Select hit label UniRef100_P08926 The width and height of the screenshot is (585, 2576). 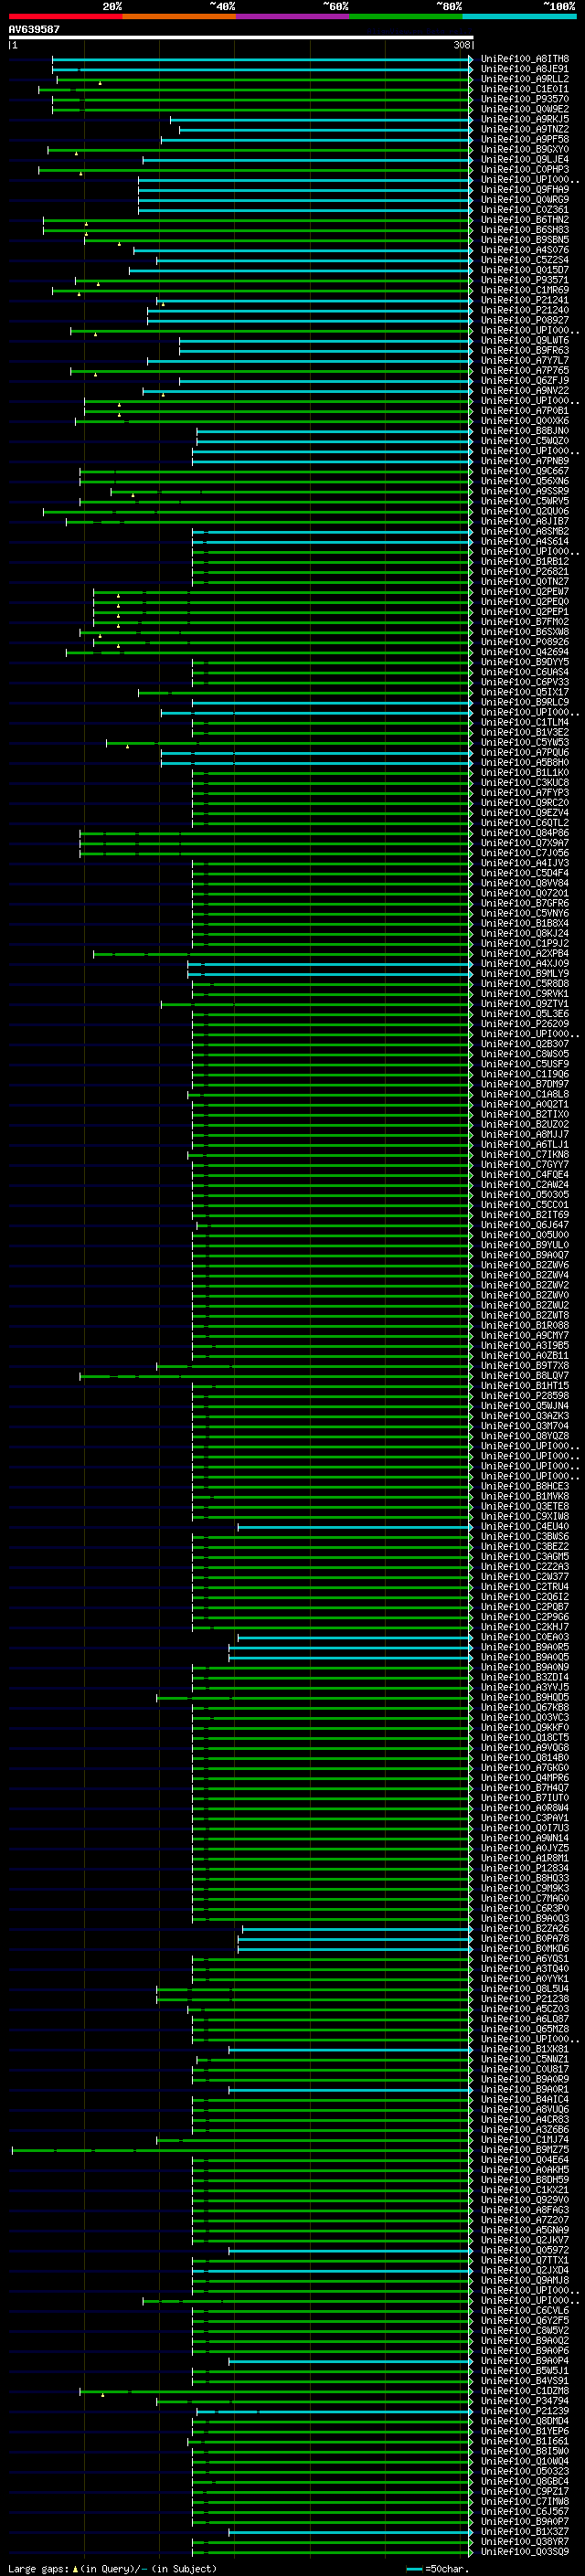pos(525,642)
